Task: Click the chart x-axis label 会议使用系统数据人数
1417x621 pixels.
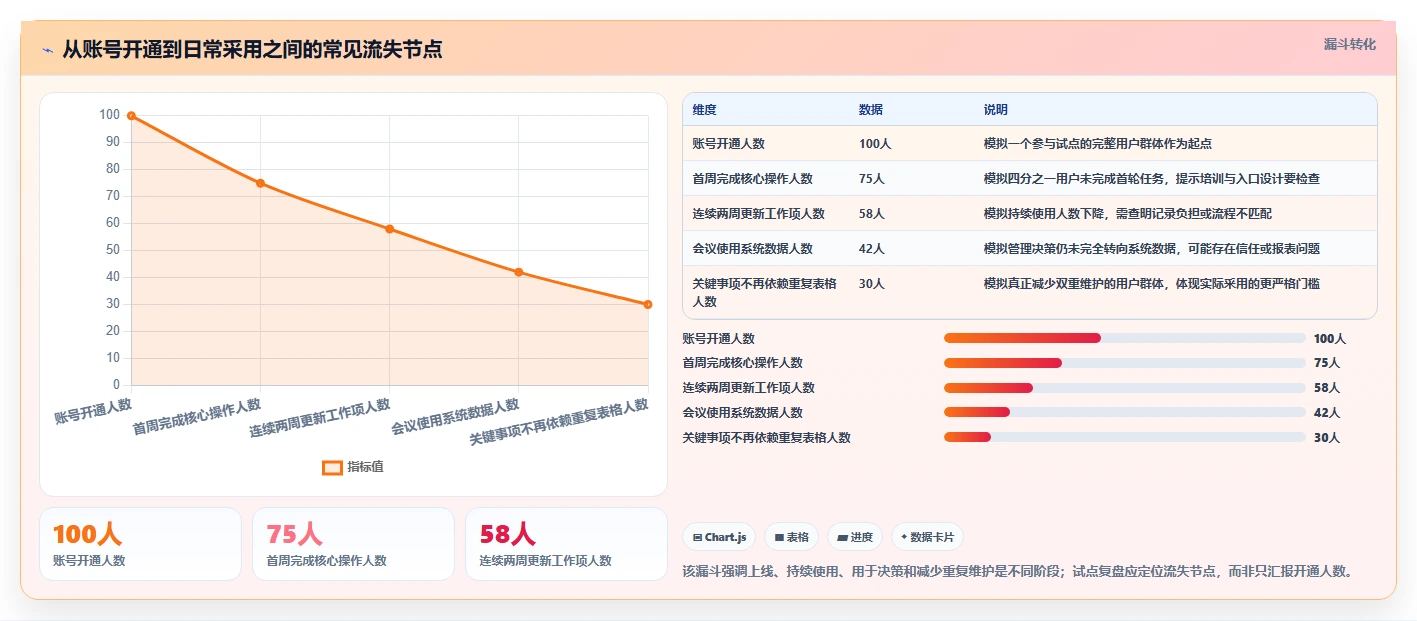Action: [x=455, y=417]
